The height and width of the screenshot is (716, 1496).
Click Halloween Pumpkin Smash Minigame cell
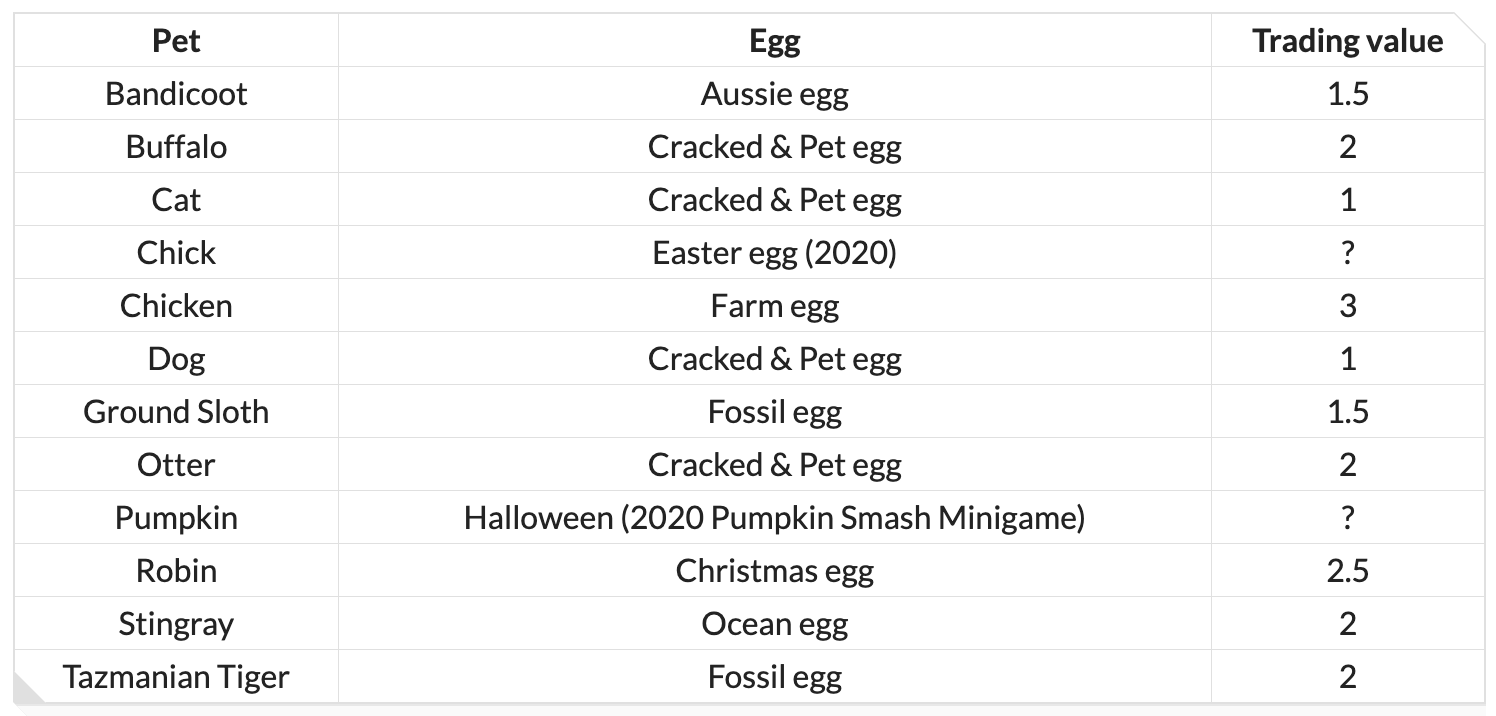(775, 518)
